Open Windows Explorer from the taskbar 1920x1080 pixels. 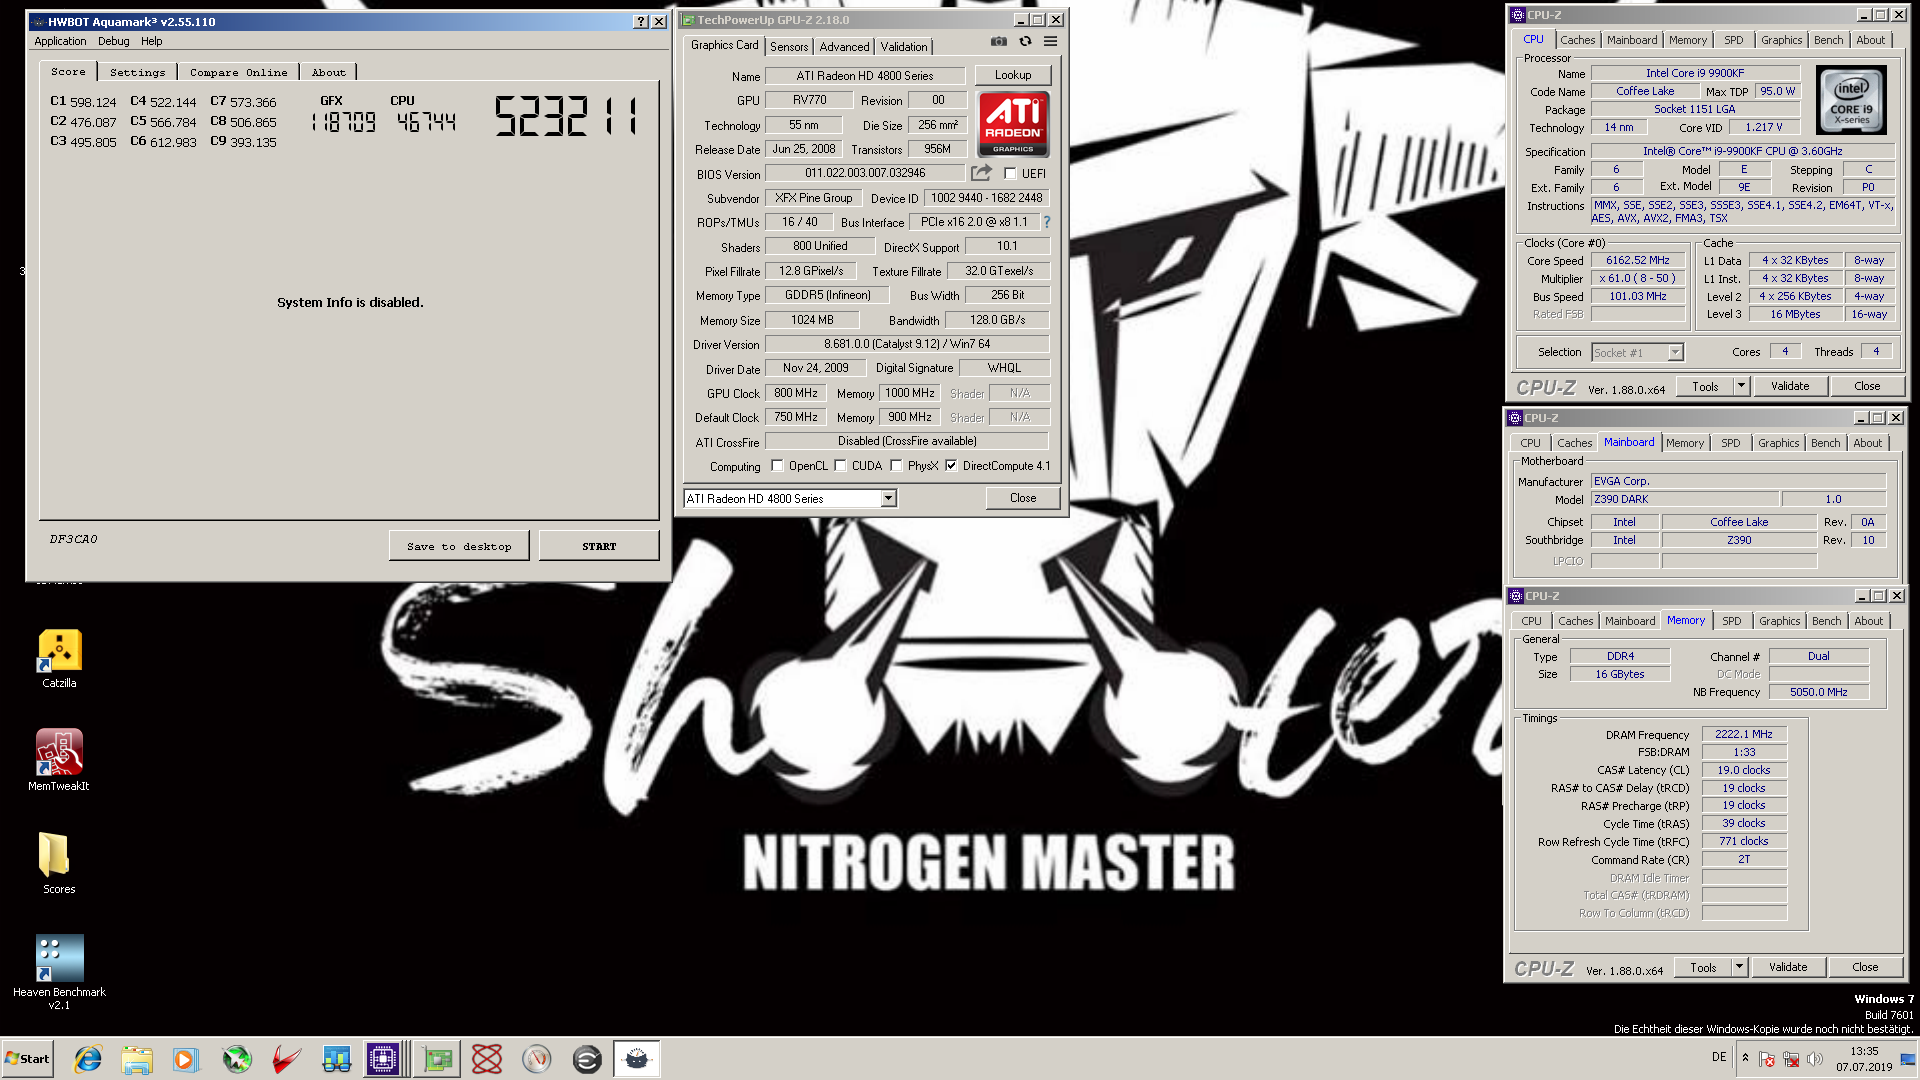[x=137, y=1059]
